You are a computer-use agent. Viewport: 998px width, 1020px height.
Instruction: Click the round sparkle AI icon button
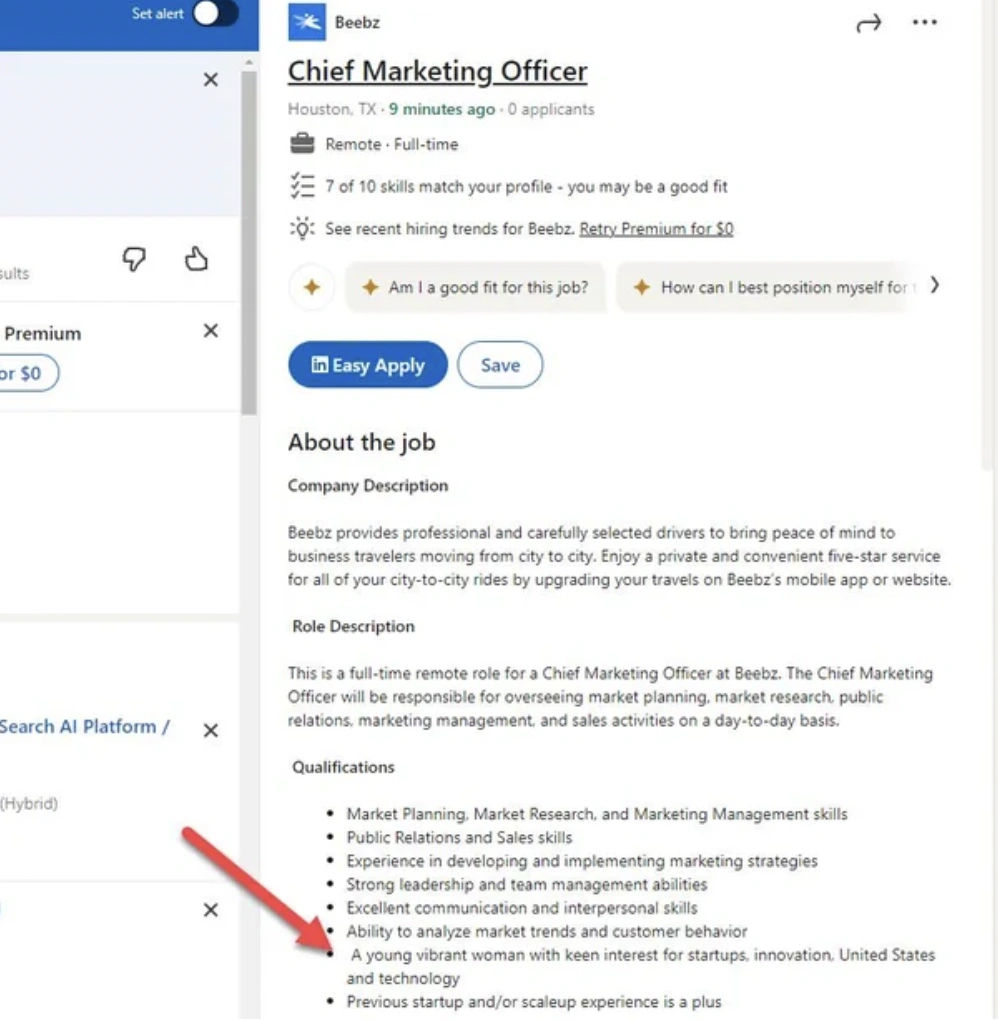point(311,287)
